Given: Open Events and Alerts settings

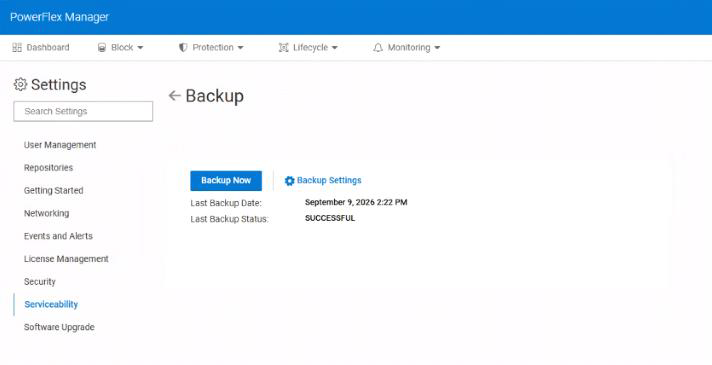Looking at the screenshot, I should tap(58, 236).
